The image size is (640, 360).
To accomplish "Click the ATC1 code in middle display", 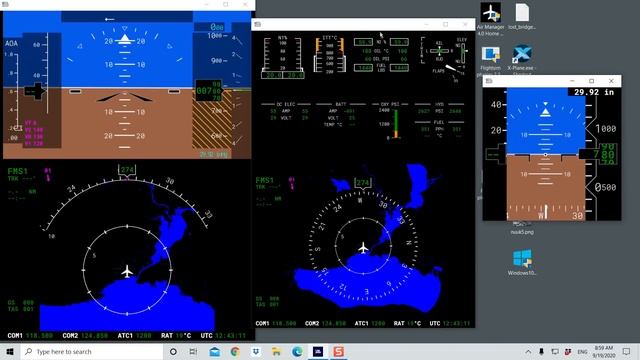I will (x=378, y=323).
